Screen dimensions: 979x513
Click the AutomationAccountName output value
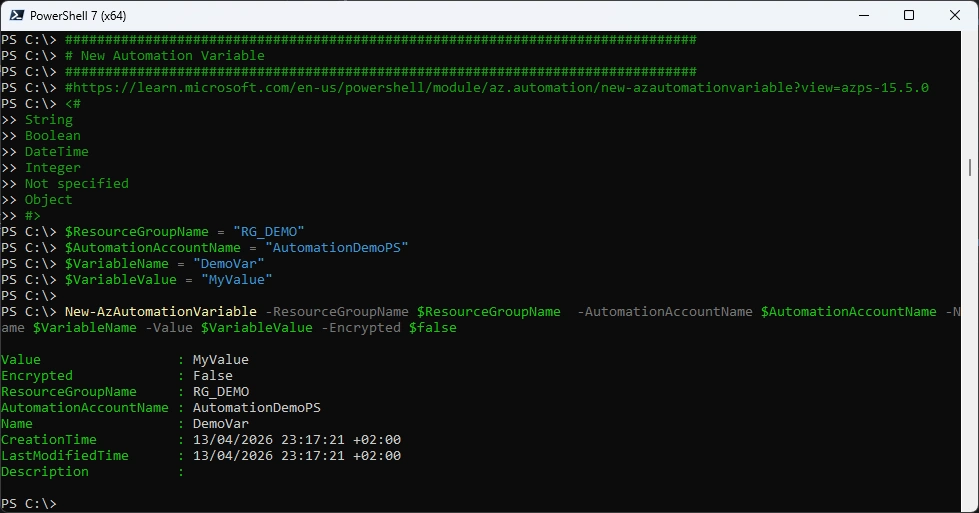coord(256,408)
